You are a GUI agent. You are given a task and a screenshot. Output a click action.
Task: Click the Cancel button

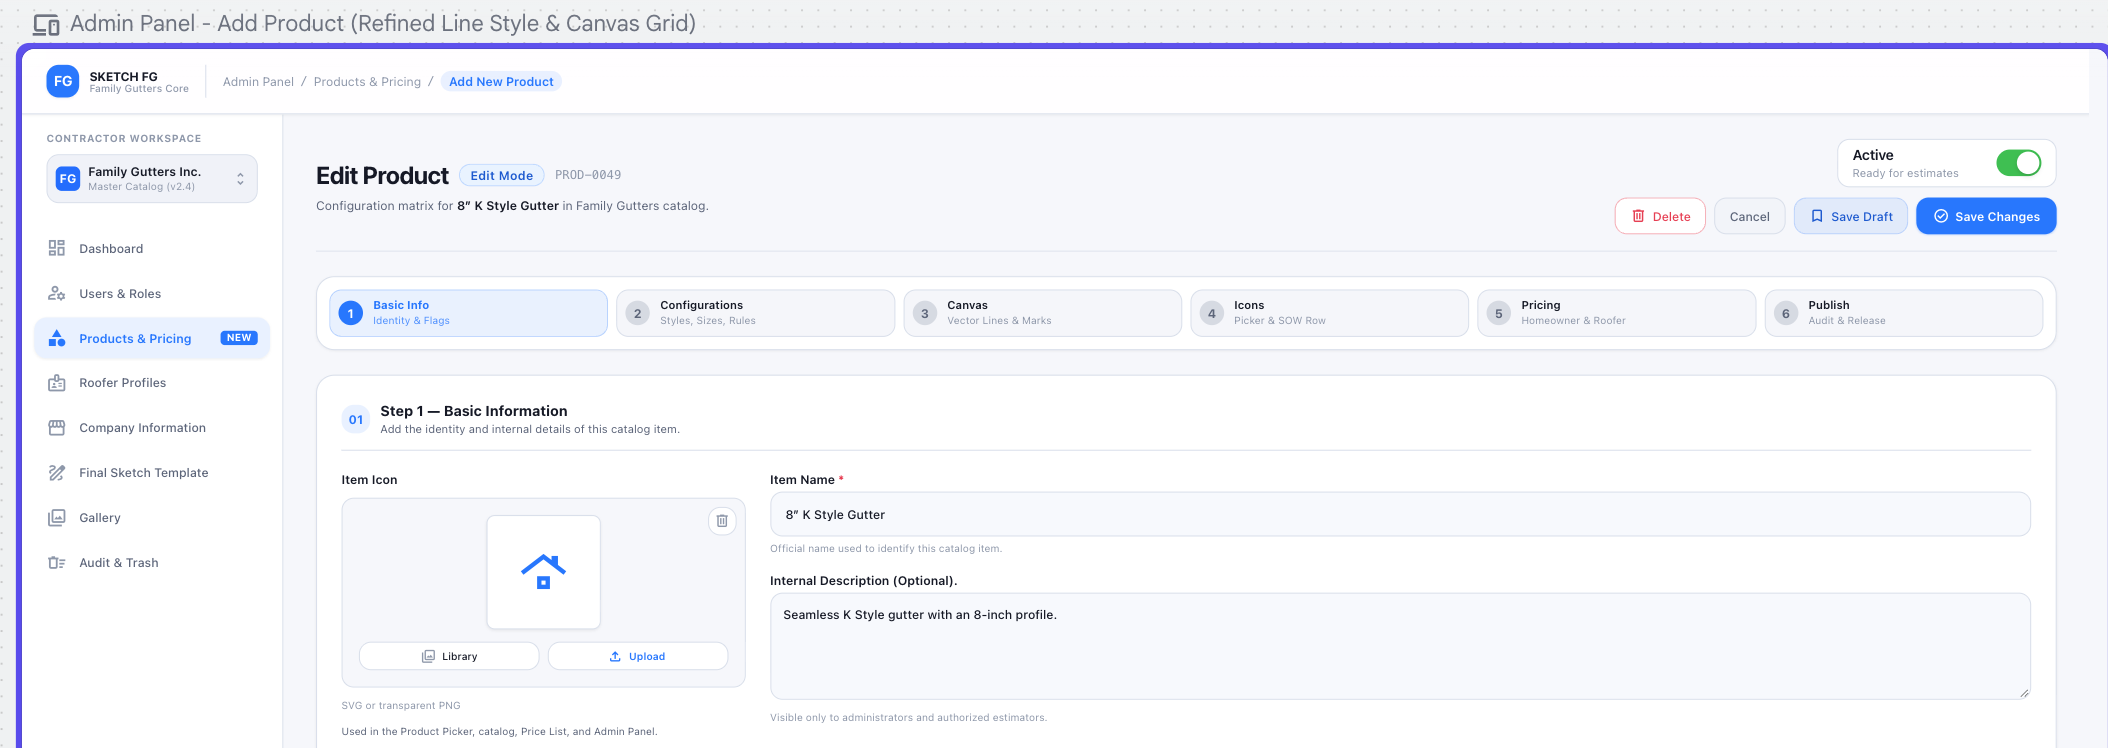(x=1749, y=216)
